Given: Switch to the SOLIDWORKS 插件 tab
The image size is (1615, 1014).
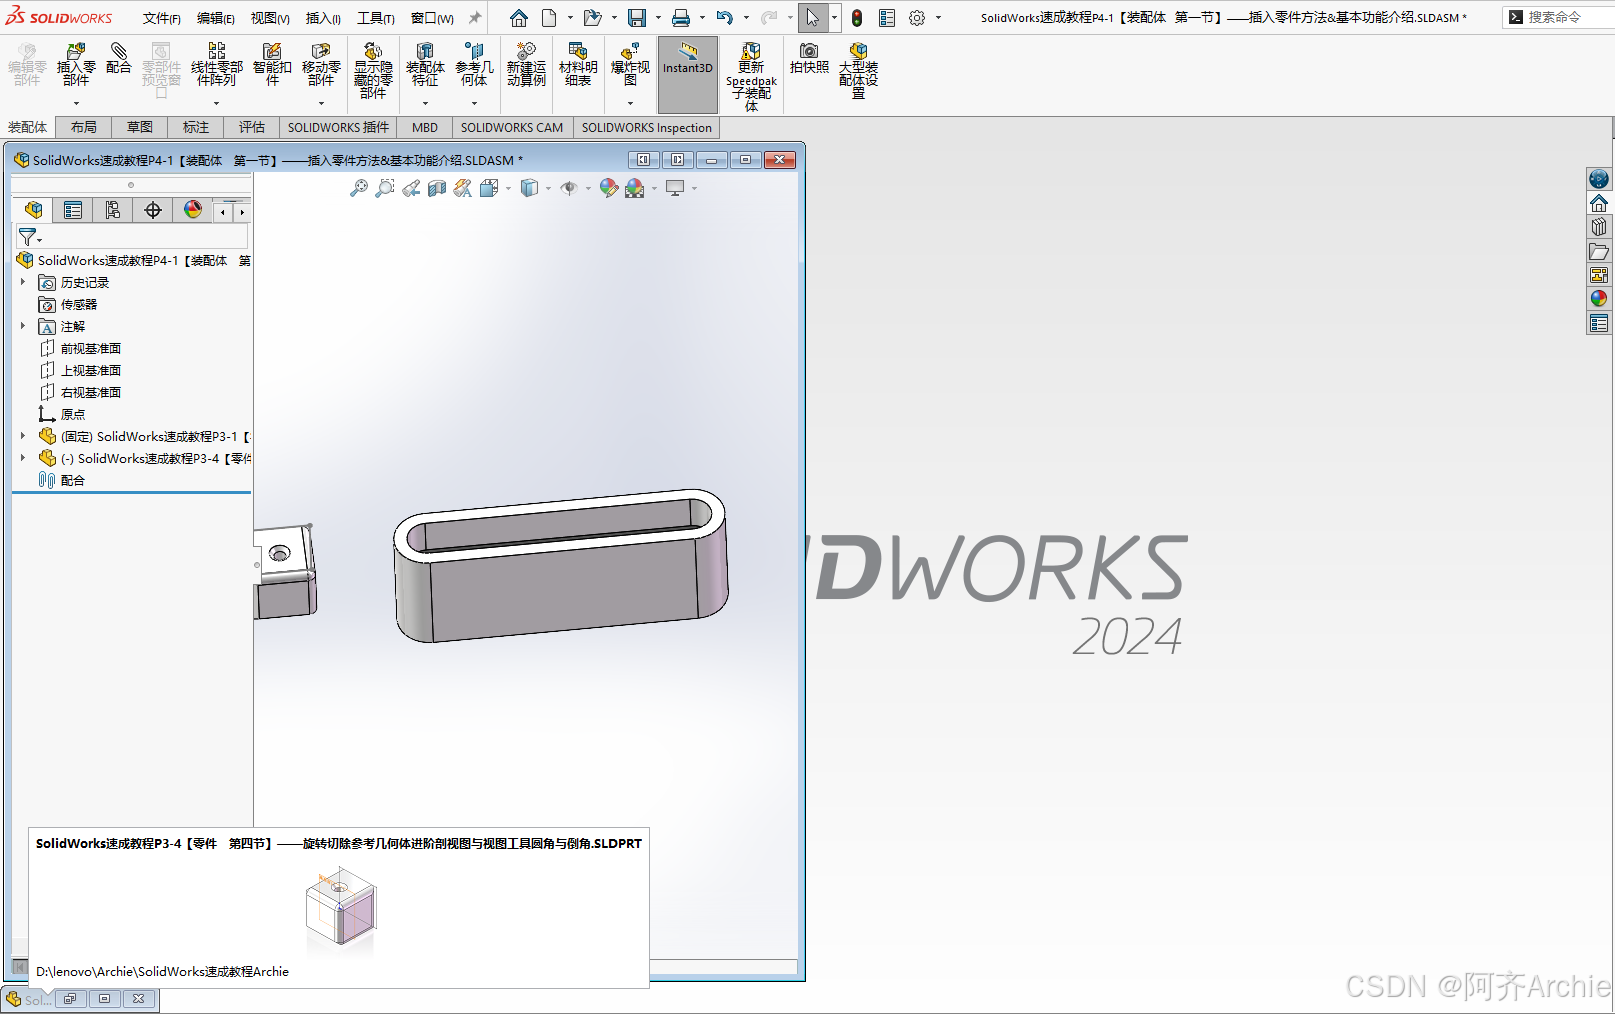Looking at the screenshot, I should tap(338, 127).
